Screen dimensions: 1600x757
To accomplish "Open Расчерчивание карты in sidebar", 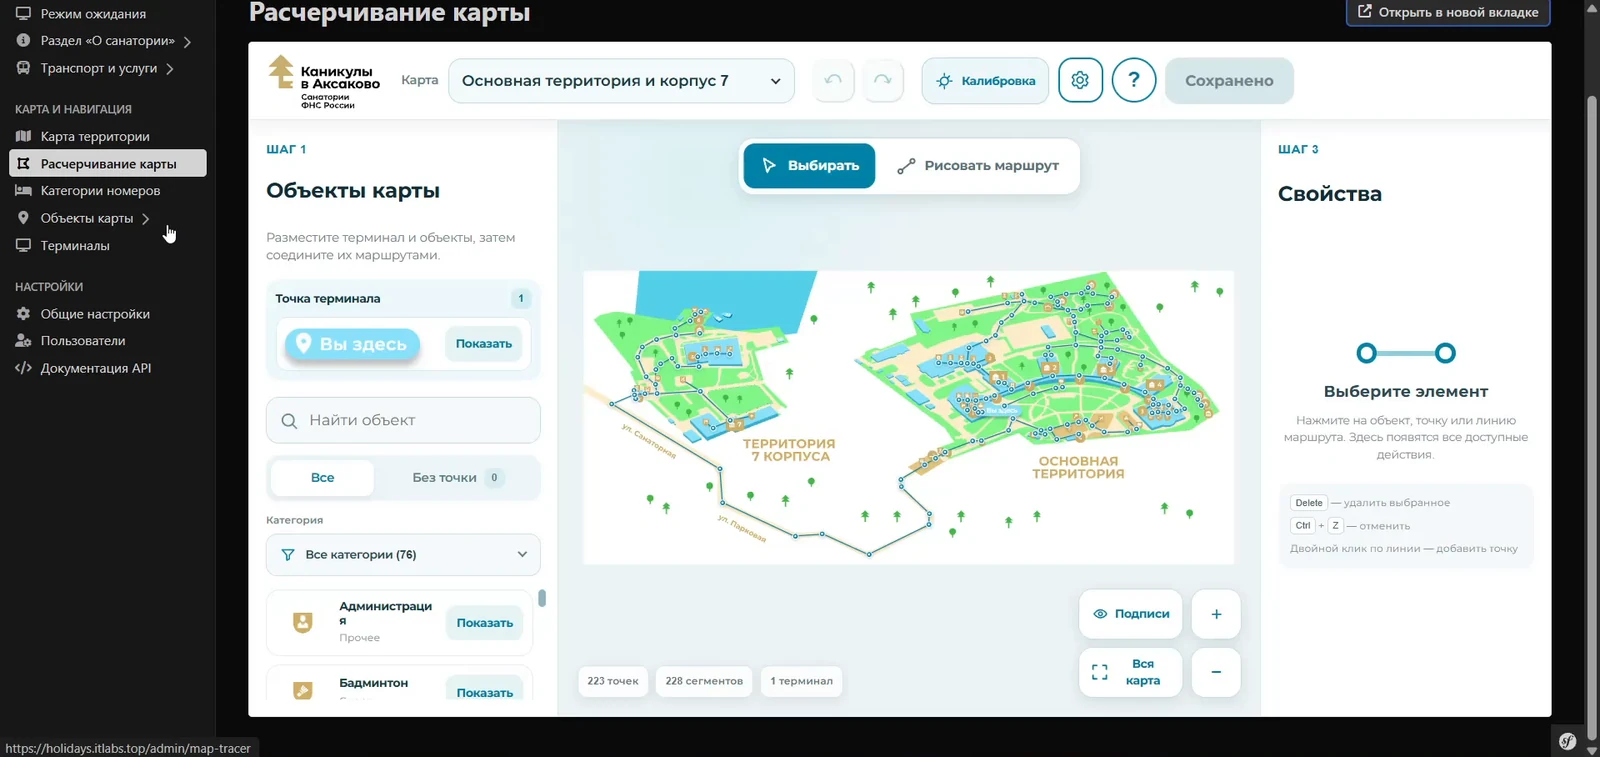I will click(108, 164).
